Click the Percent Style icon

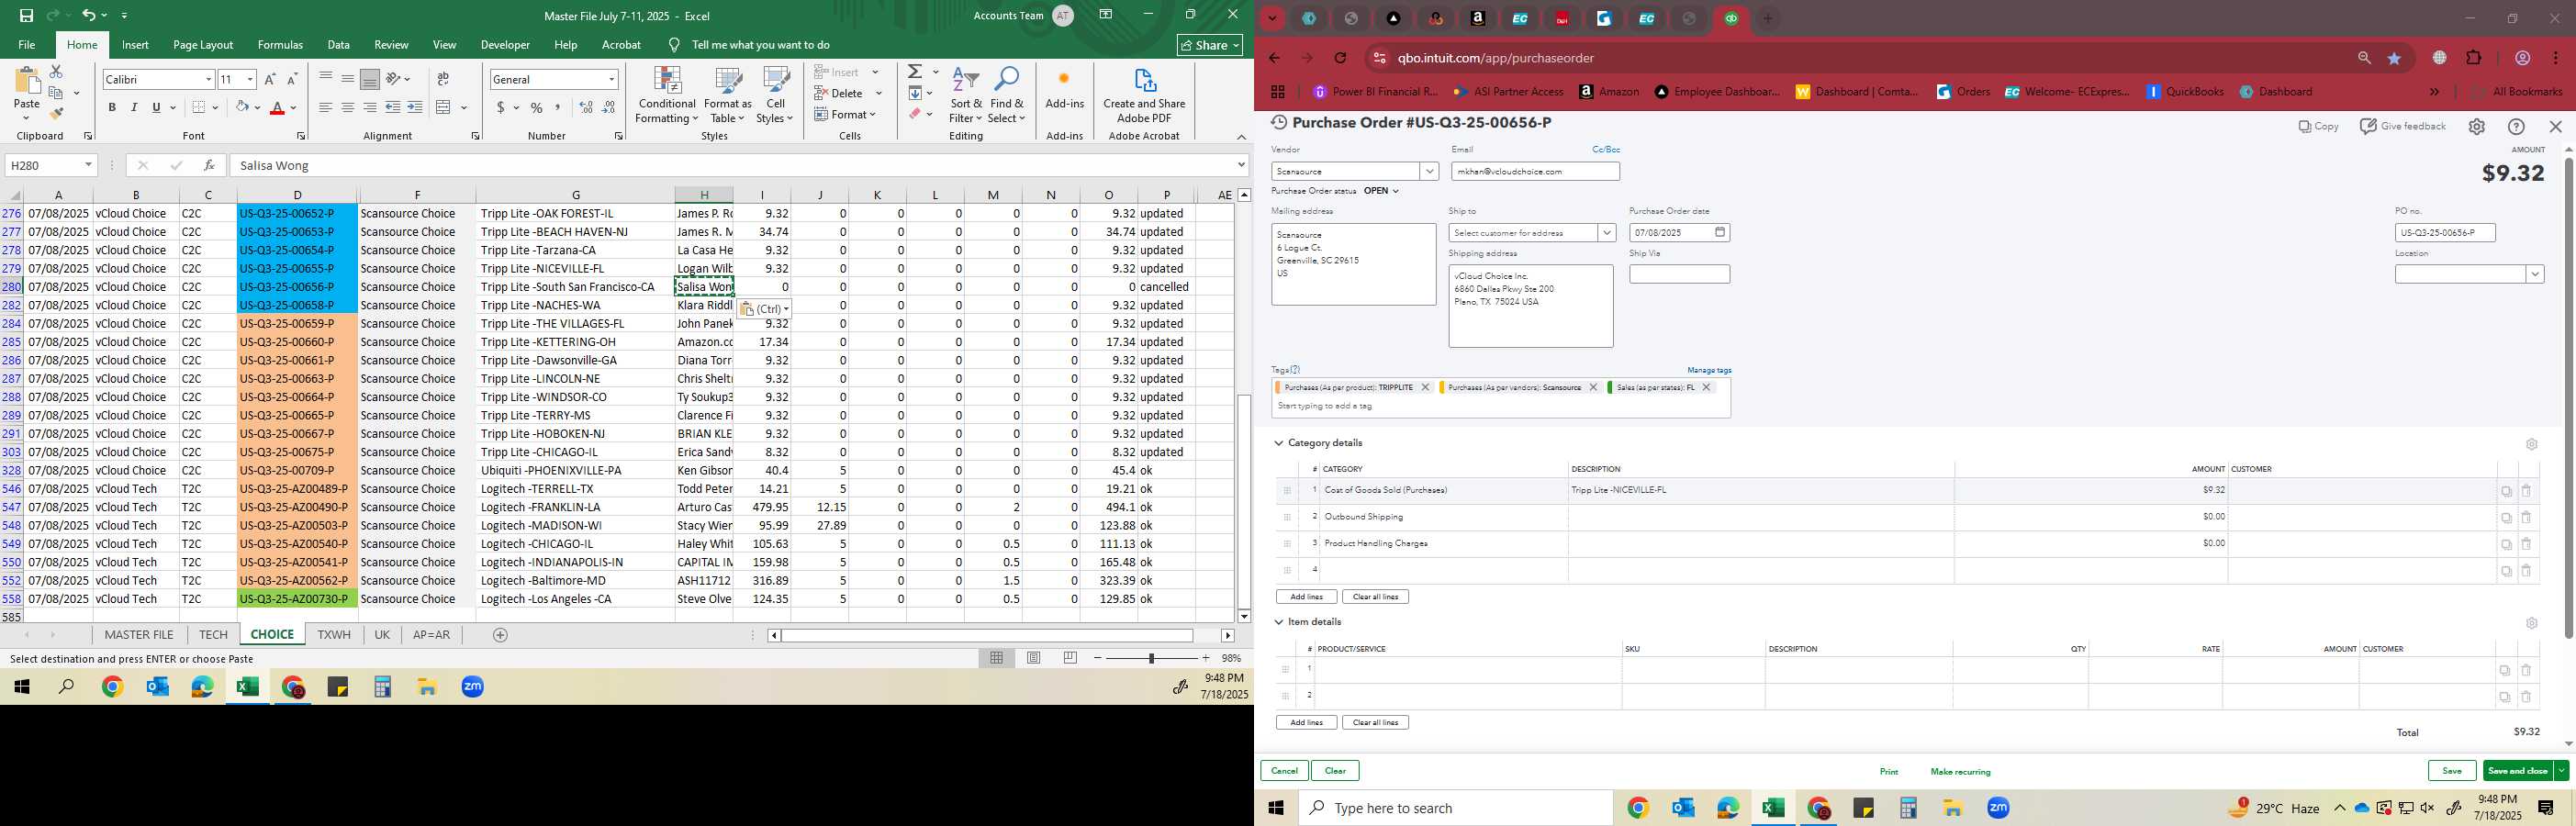[537, 107]
